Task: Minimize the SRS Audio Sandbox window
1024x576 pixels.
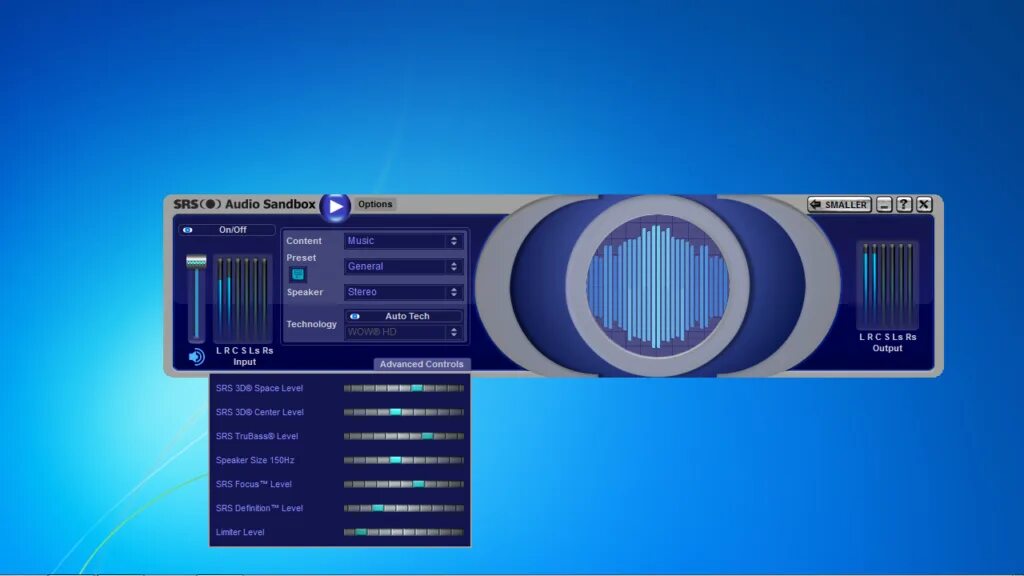Action: click(x=884, y=204)
